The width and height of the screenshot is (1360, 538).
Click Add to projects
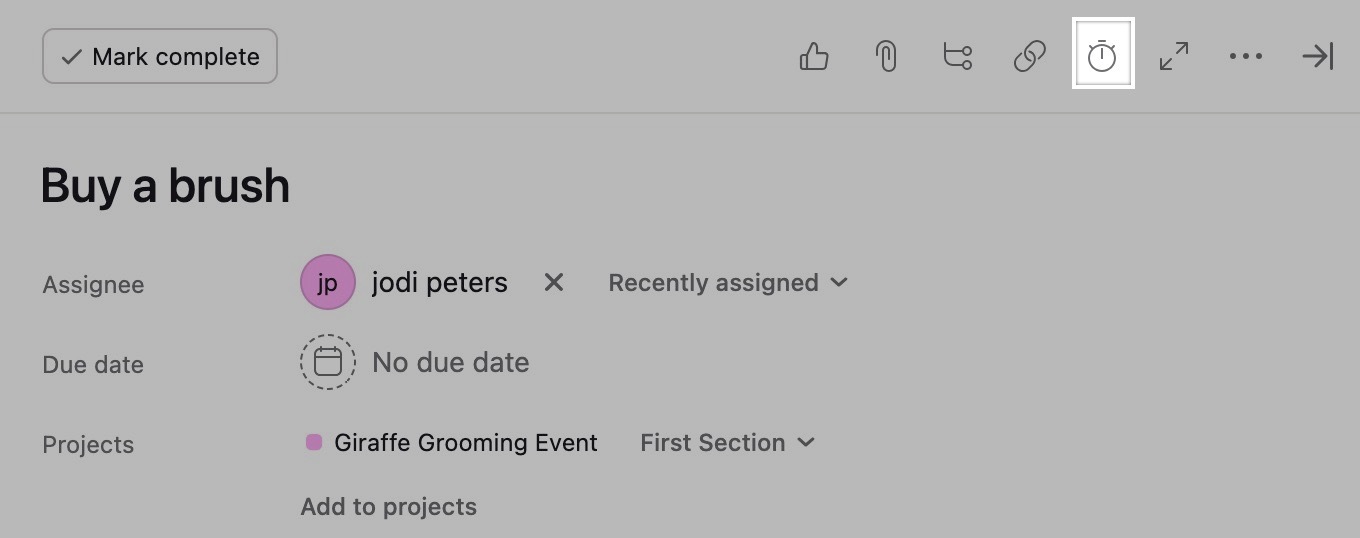[388, 507]
